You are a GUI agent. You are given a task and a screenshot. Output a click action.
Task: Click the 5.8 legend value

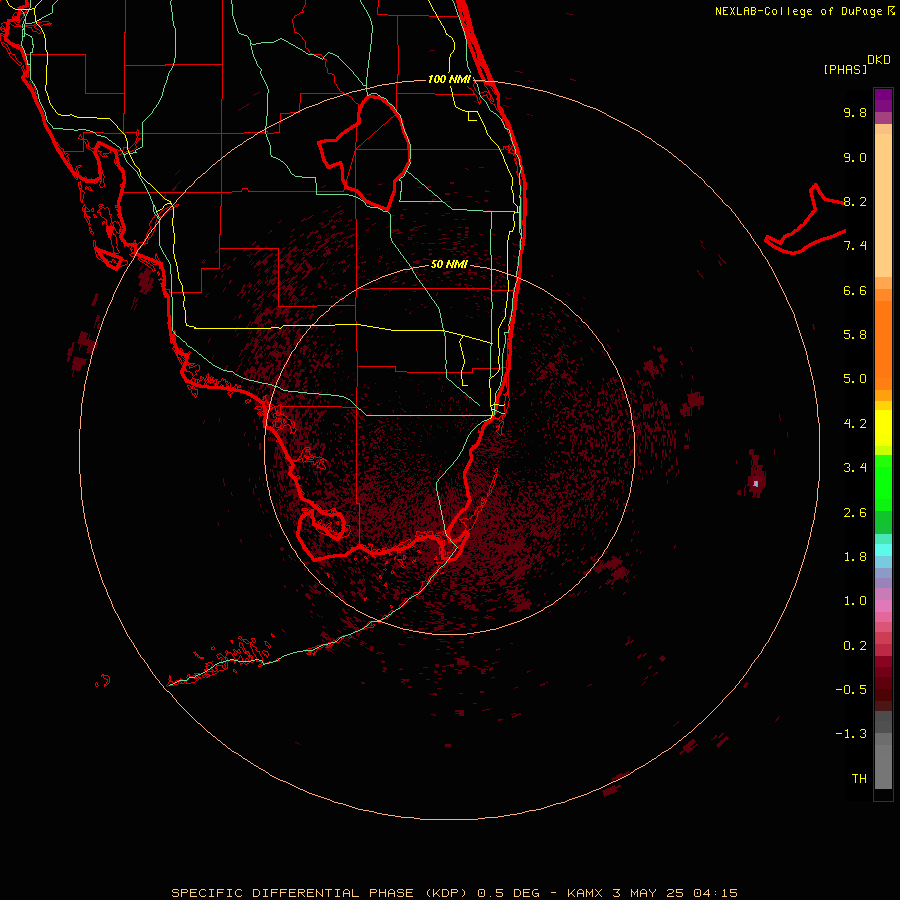tap(855, 335)
